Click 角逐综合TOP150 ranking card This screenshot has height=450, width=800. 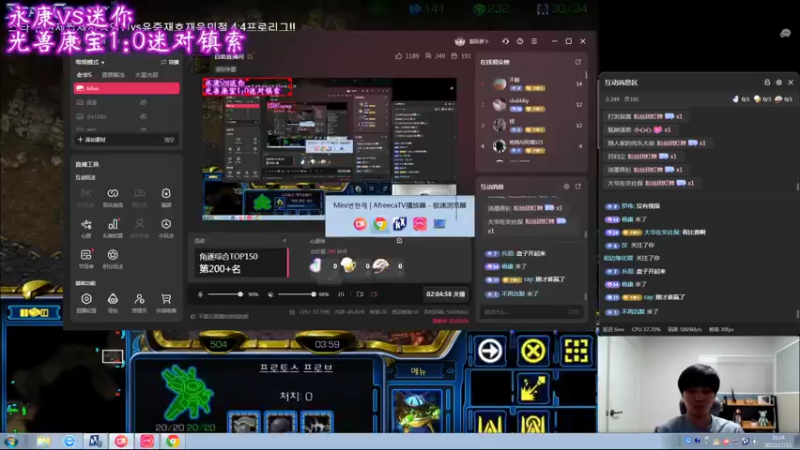(241, 263)
